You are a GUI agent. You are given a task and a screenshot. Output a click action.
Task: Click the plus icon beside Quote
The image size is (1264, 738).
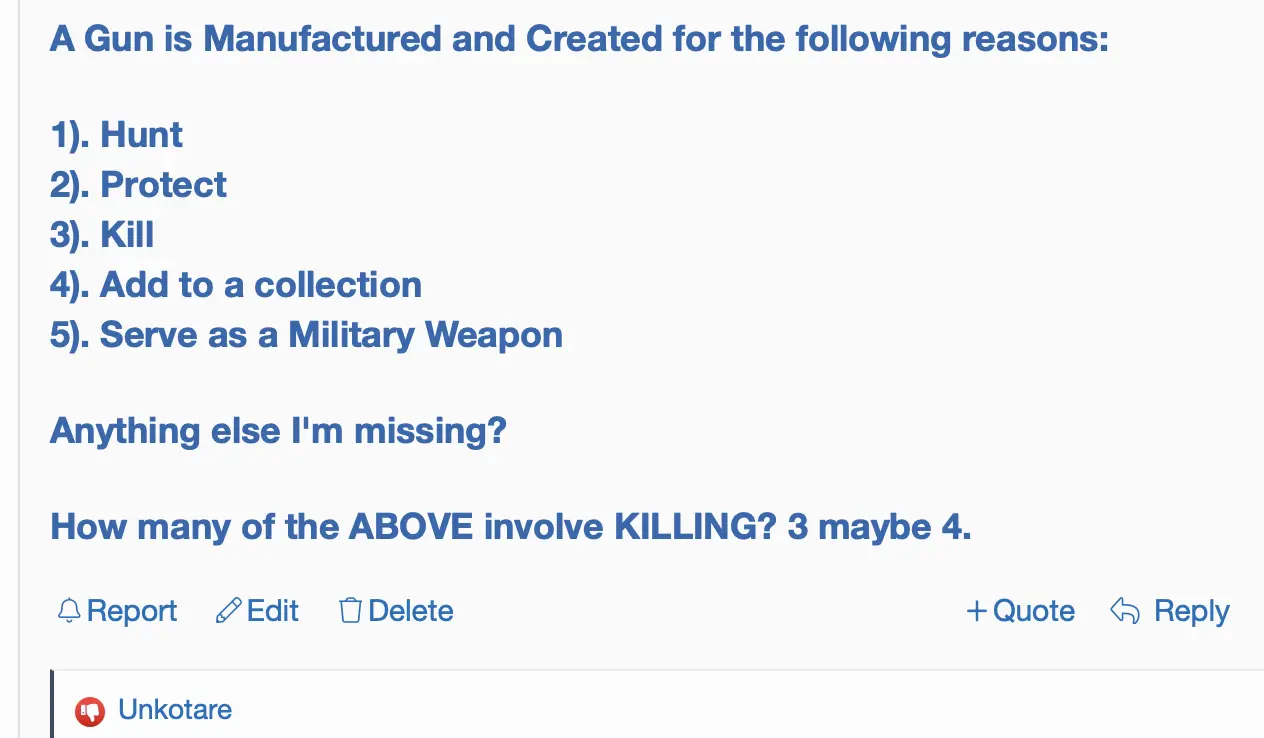[x=976, y=611]
